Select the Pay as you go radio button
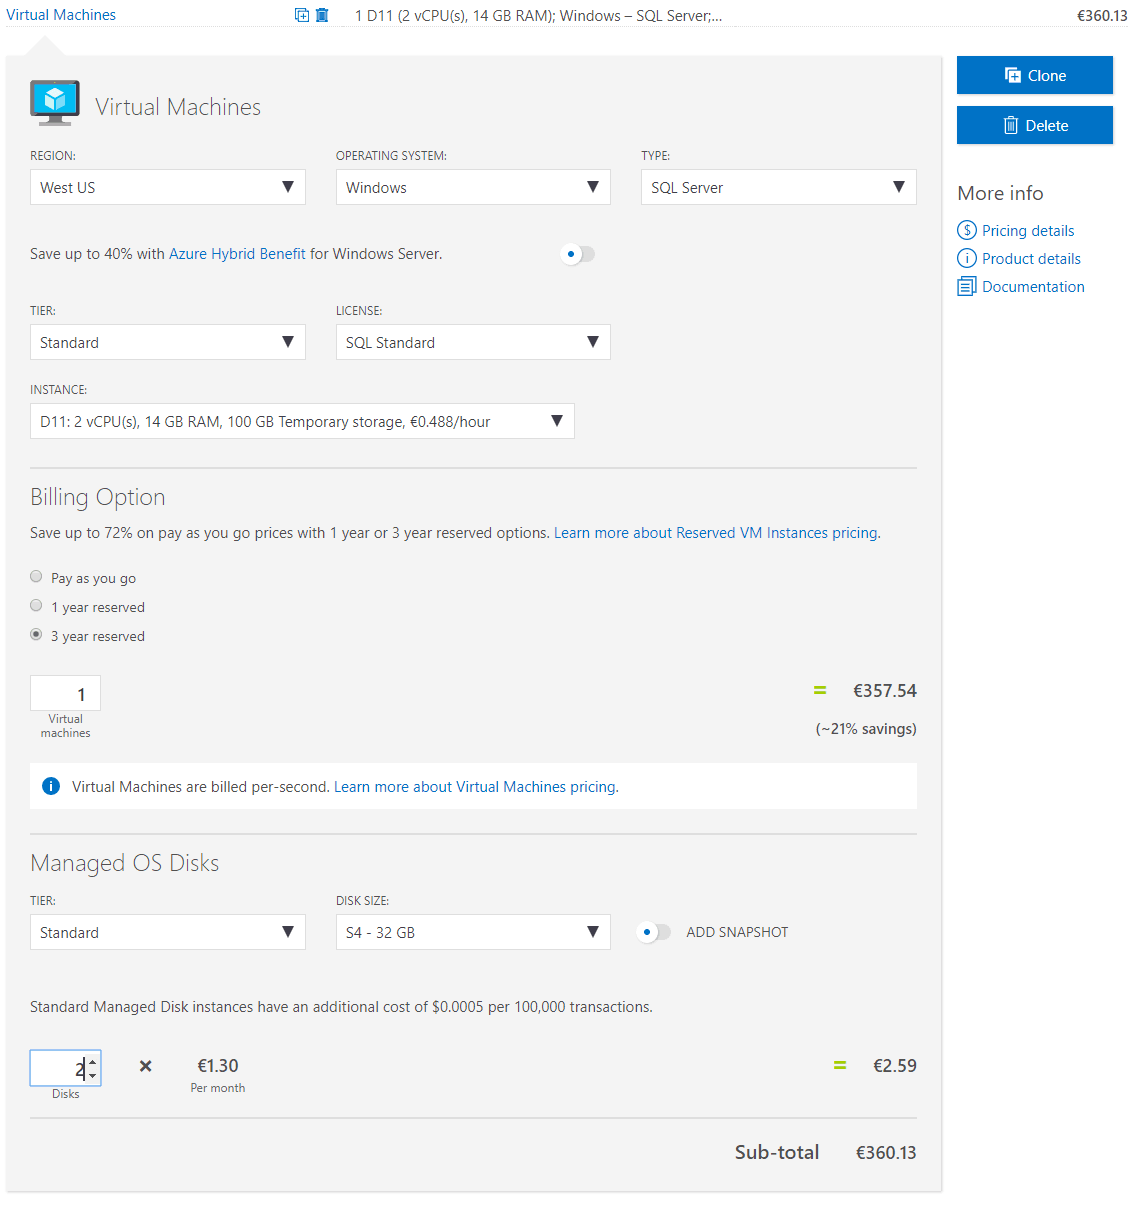This screenshot has height=1212, width=1137. [x=36, y=576]
